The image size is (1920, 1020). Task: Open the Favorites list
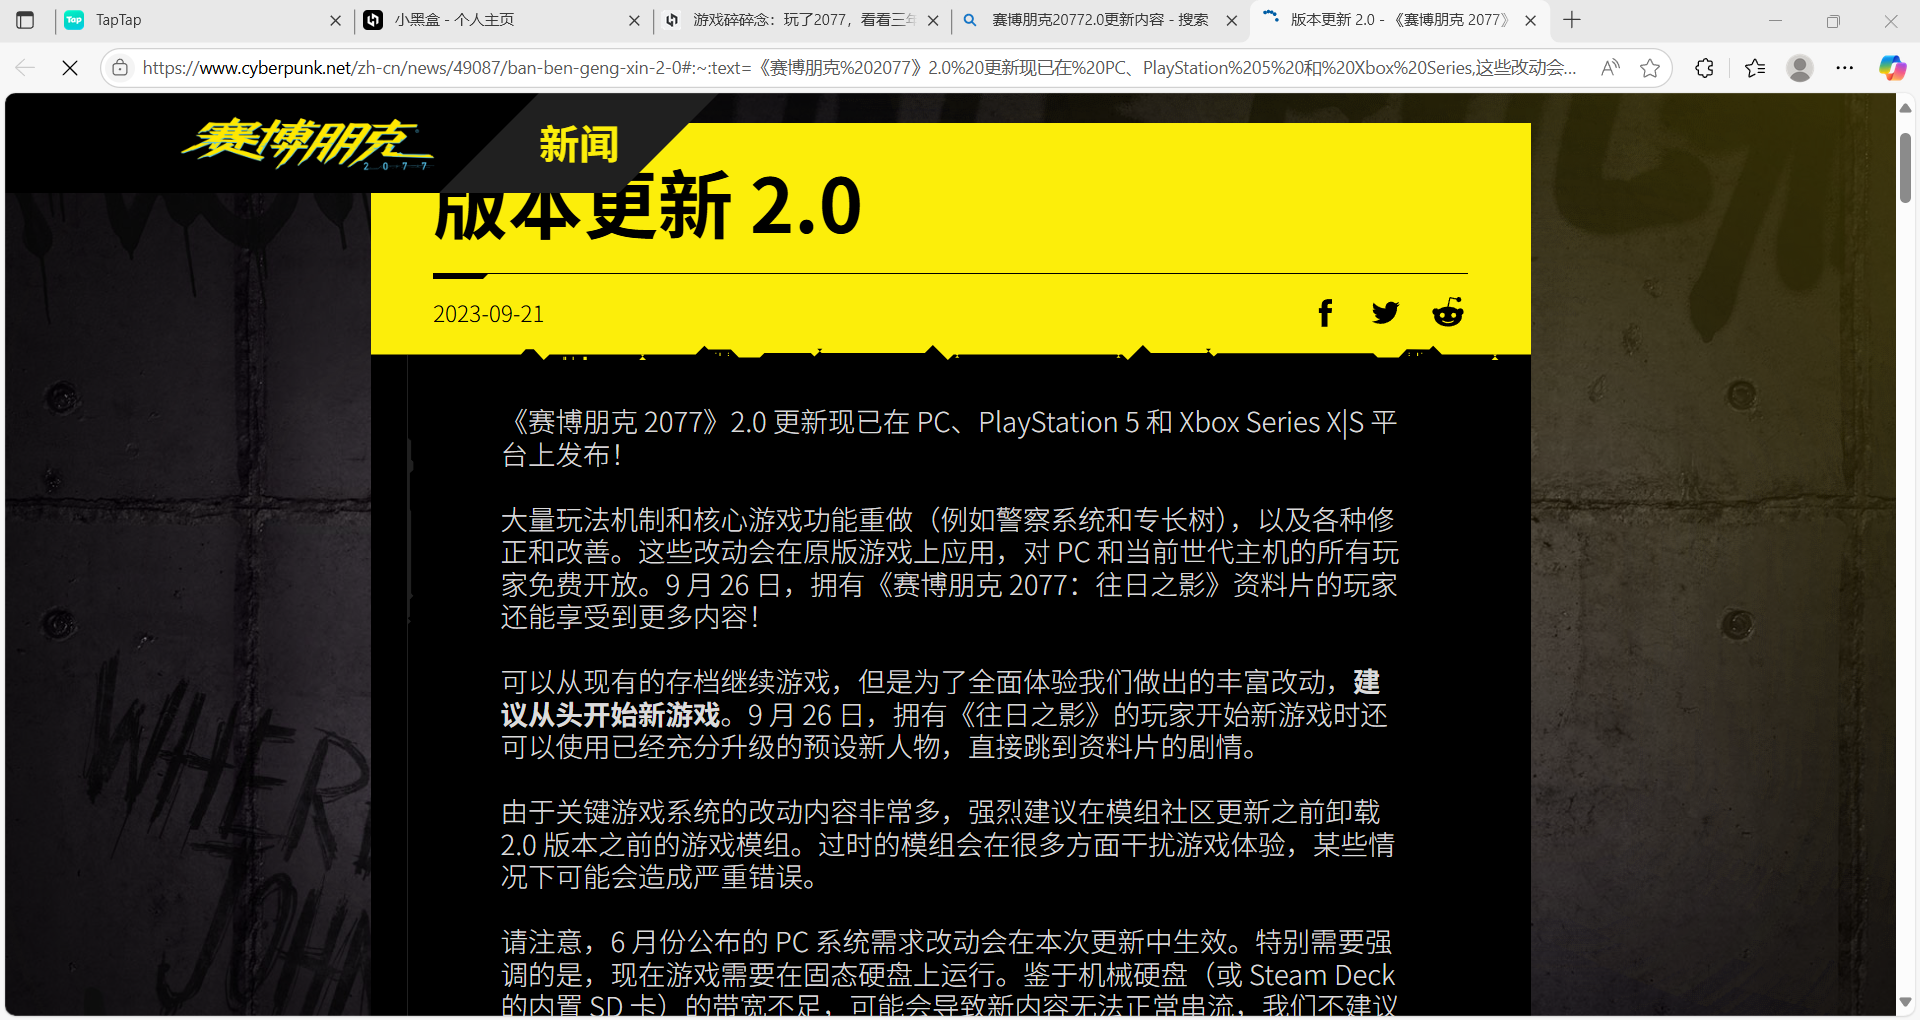[x=1755, y=68]
